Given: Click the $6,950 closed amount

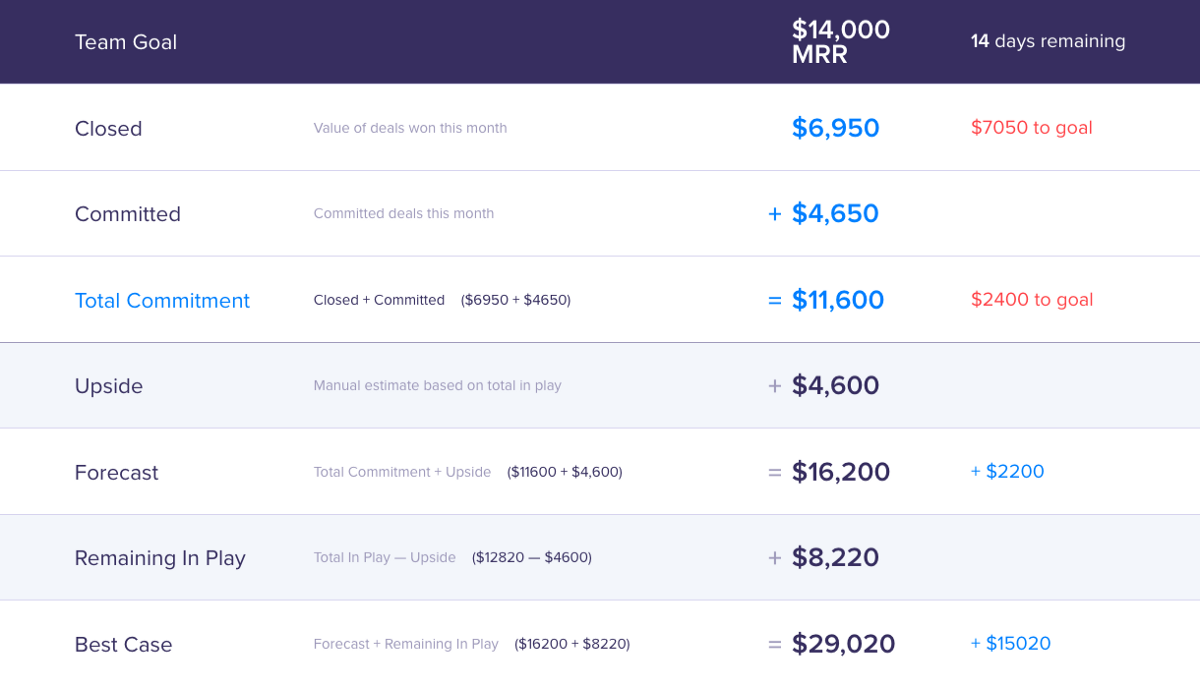Looking at the screenshot, I should [836, 128].
